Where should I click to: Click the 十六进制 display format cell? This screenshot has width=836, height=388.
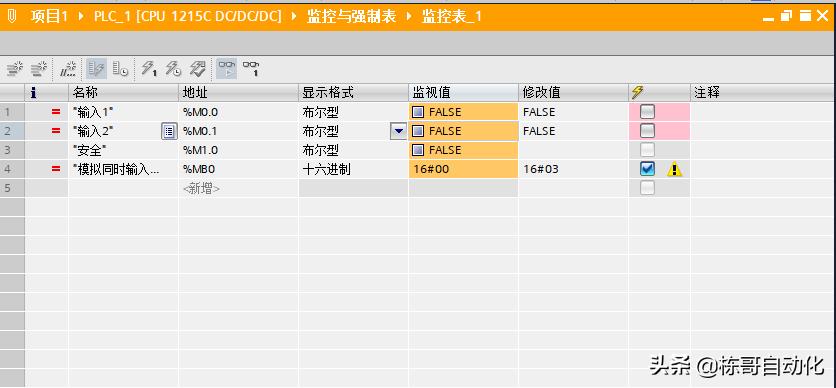pyautogui.click(x=353, y=169)
